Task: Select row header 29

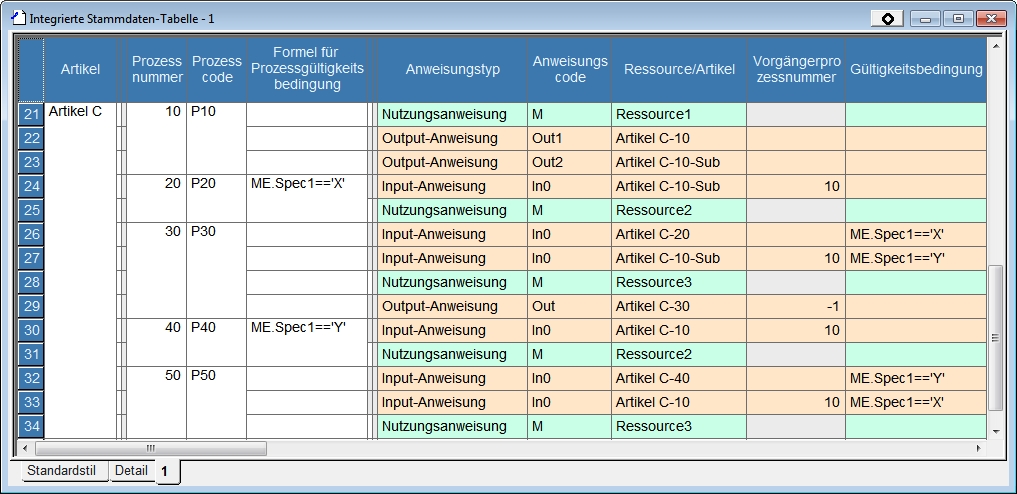Action: (x=31, y=306)
